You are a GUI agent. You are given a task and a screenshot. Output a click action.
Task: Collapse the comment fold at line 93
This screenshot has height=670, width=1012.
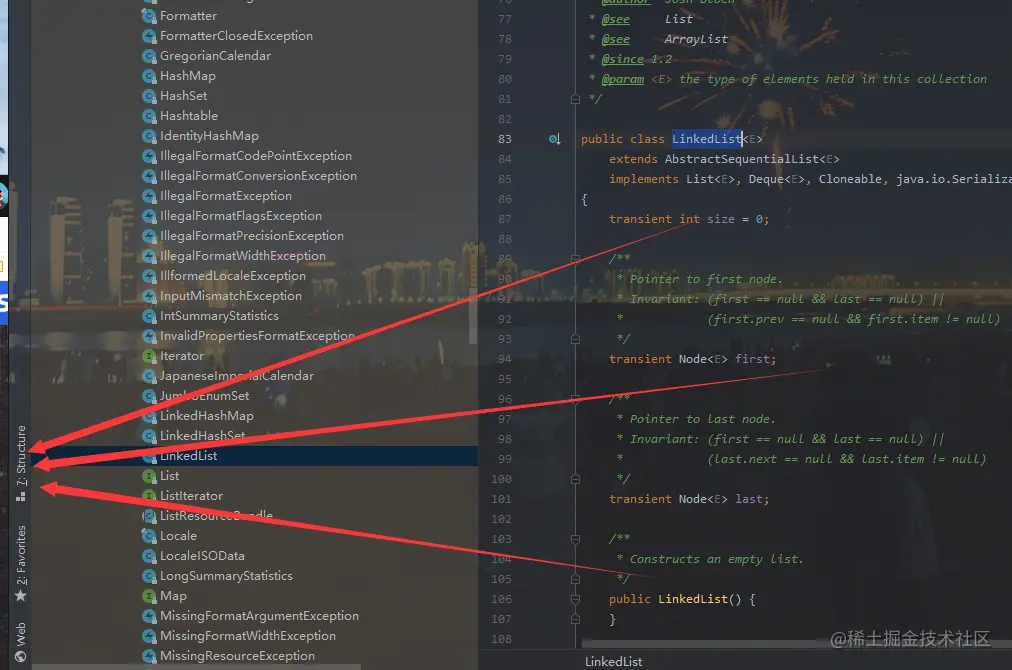pyautogui.click(x=575, y=339)
